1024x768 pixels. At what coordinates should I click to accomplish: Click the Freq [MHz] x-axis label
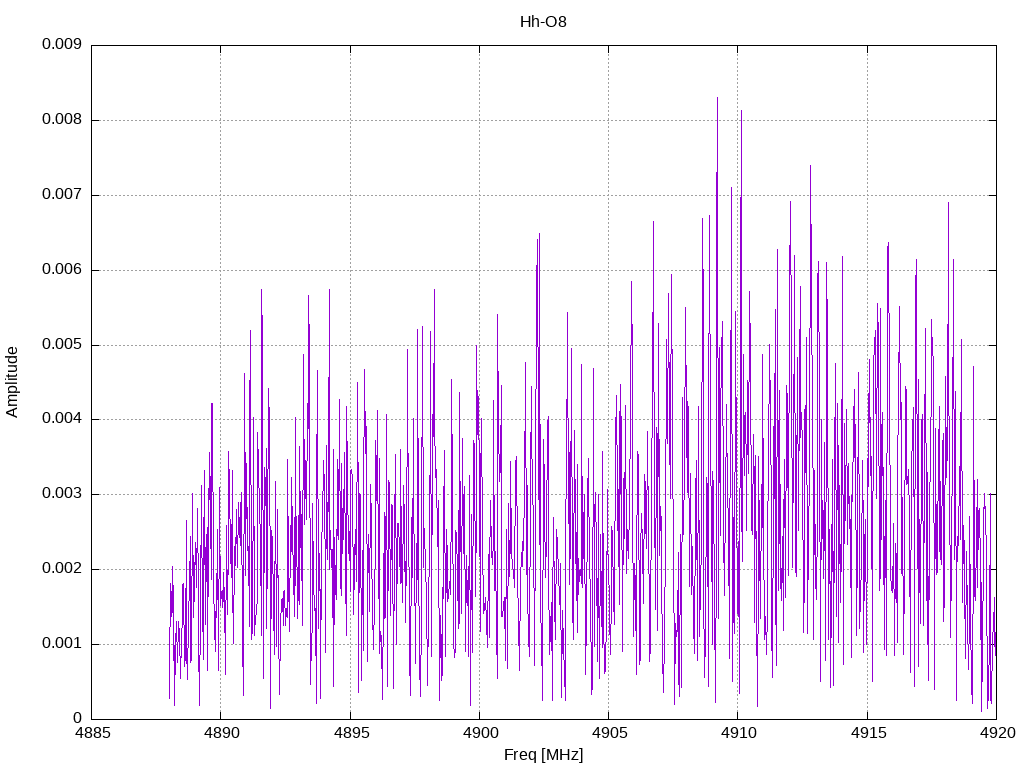tap(543, 755)
